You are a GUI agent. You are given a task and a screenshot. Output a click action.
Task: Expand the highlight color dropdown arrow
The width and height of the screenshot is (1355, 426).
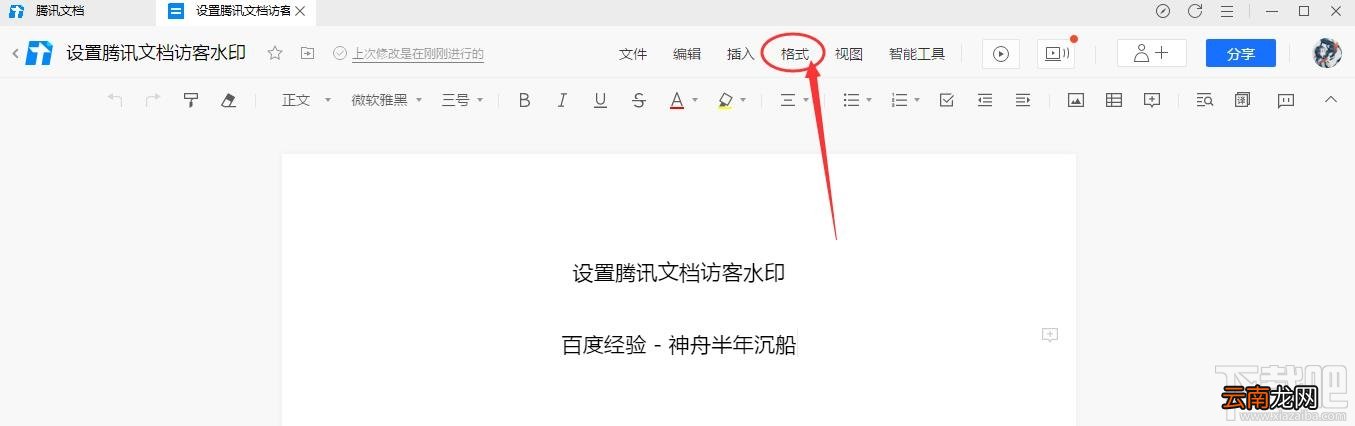(743, 100)
